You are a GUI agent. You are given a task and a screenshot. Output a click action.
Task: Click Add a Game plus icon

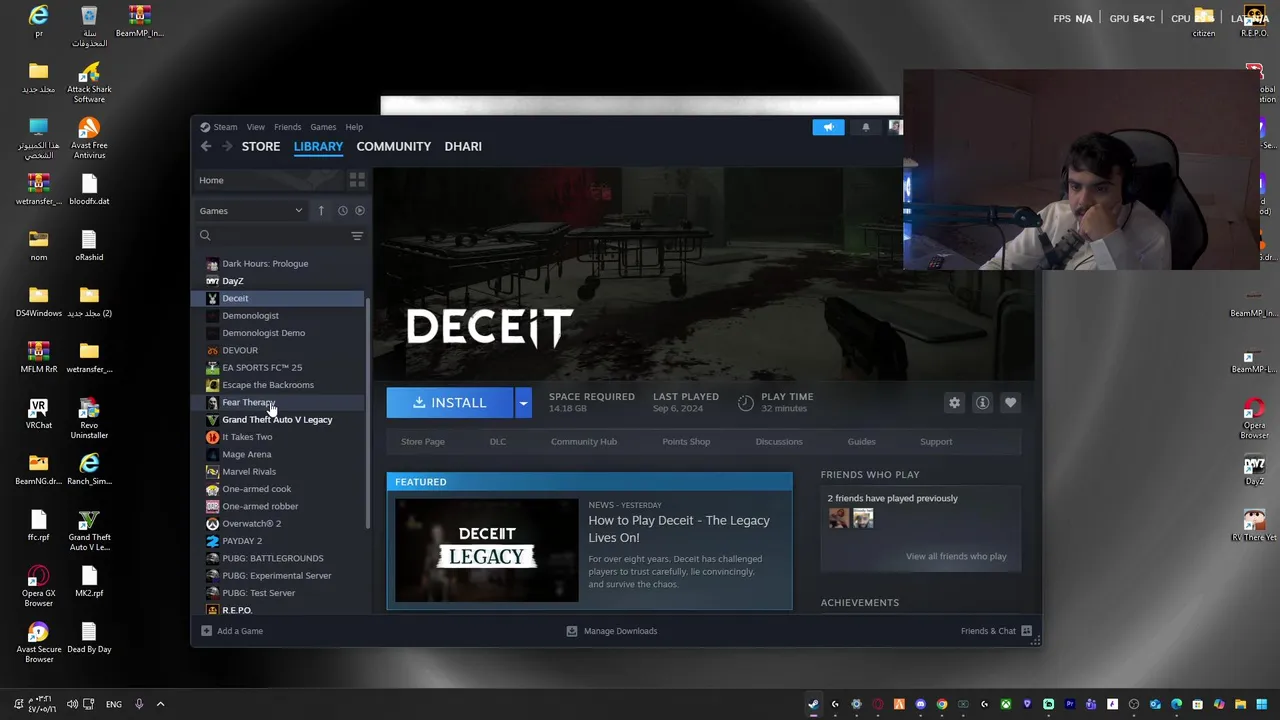coord(206,631)
